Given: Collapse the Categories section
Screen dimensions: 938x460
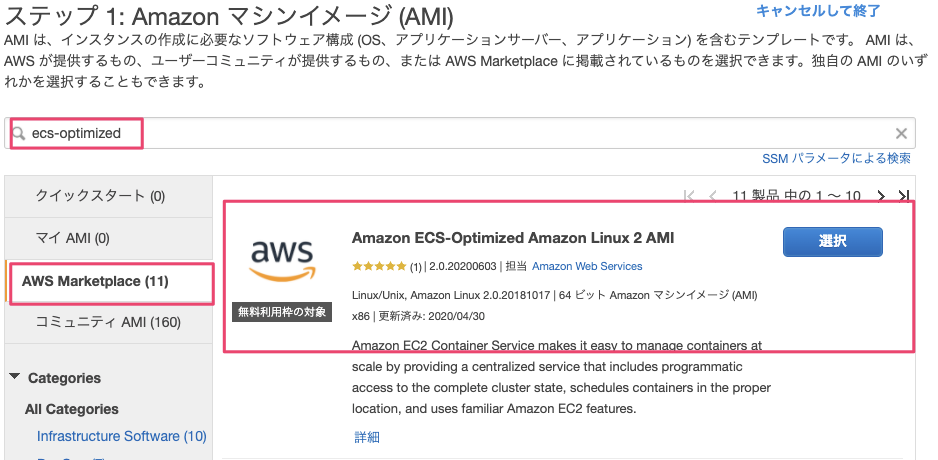Looking at the screenshot, I should 15,377.
